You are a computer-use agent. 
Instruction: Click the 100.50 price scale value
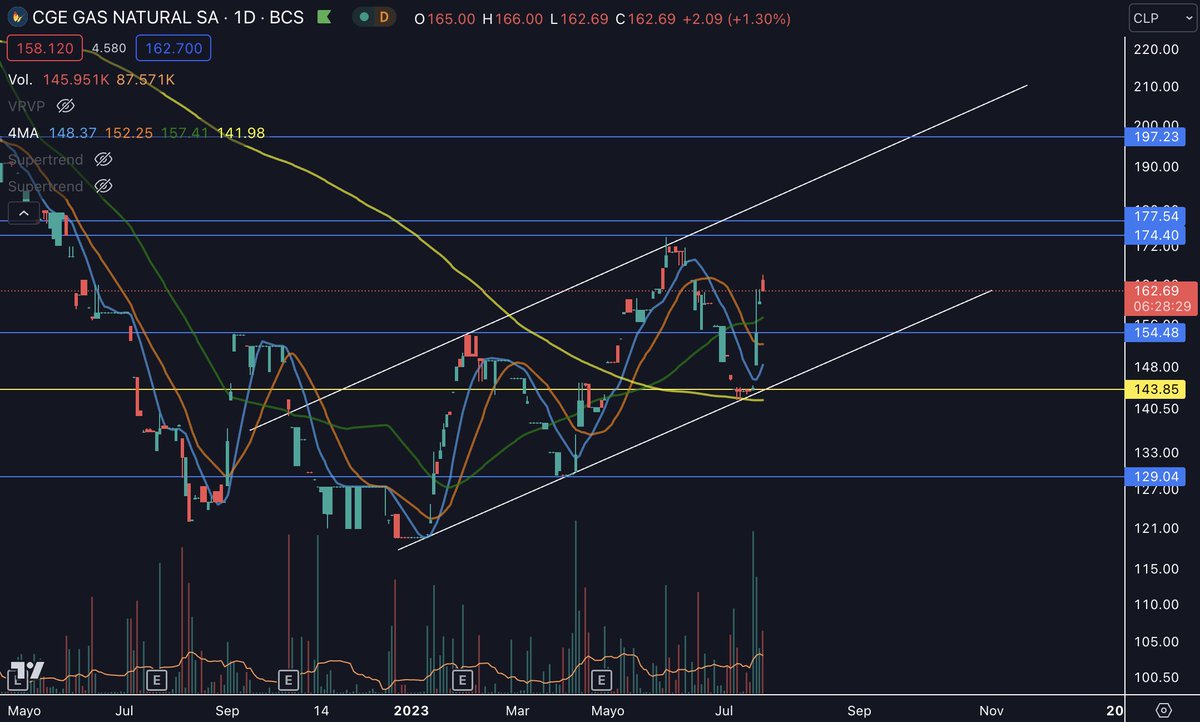(1157, 678)
